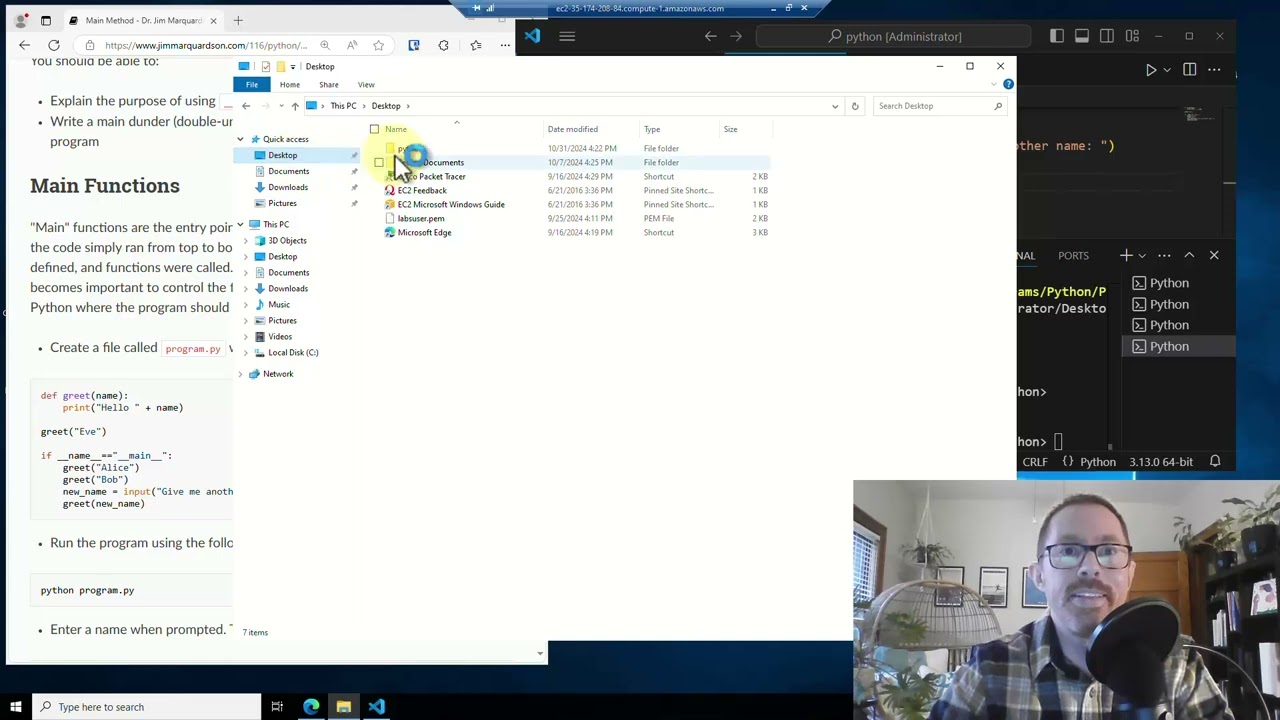1280x720 pixels.
Task: Go back in Edge browser
Action: click(x=24, y=45)
